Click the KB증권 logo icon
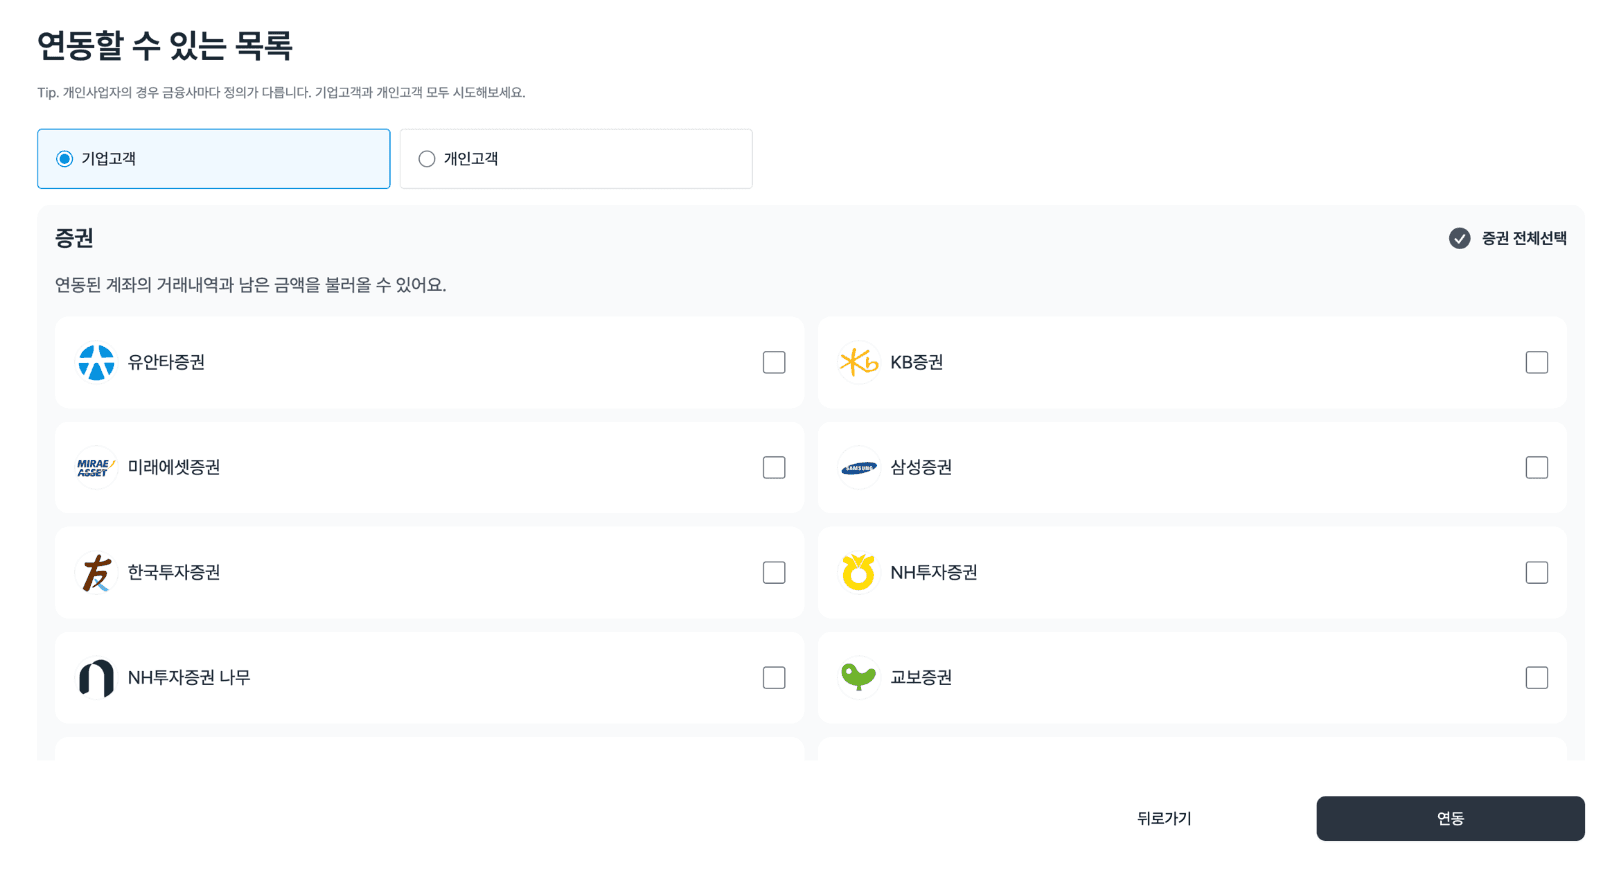Viewport: 1599px width, 885px height. tap(859, 362)
